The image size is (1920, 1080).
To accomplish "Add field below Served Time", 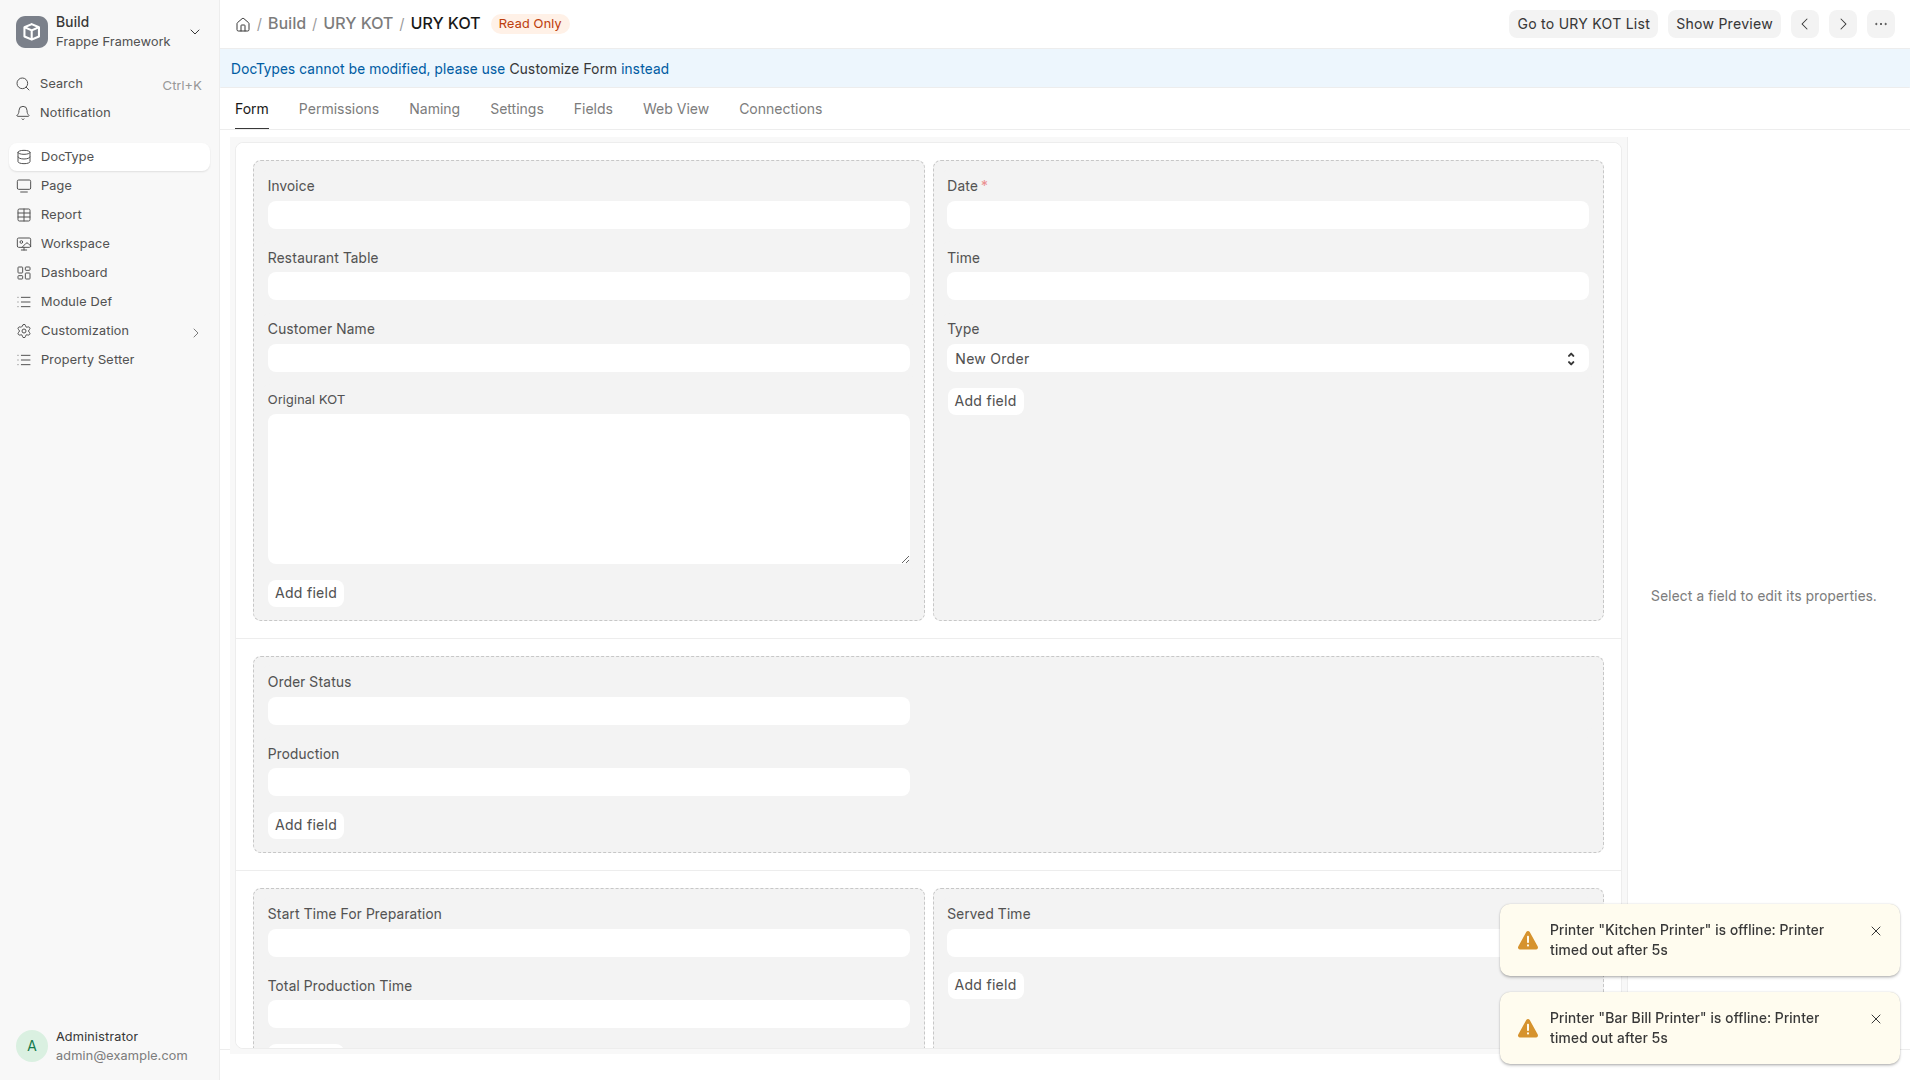I will pos(985,985).
